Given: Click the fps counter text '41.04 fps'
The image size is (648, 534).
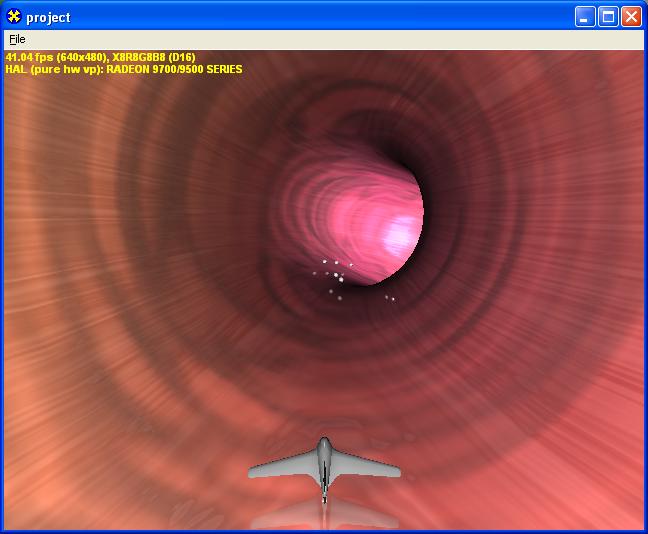Looking at the screenshot, I should pyautogui.click(x=29, y=57).
